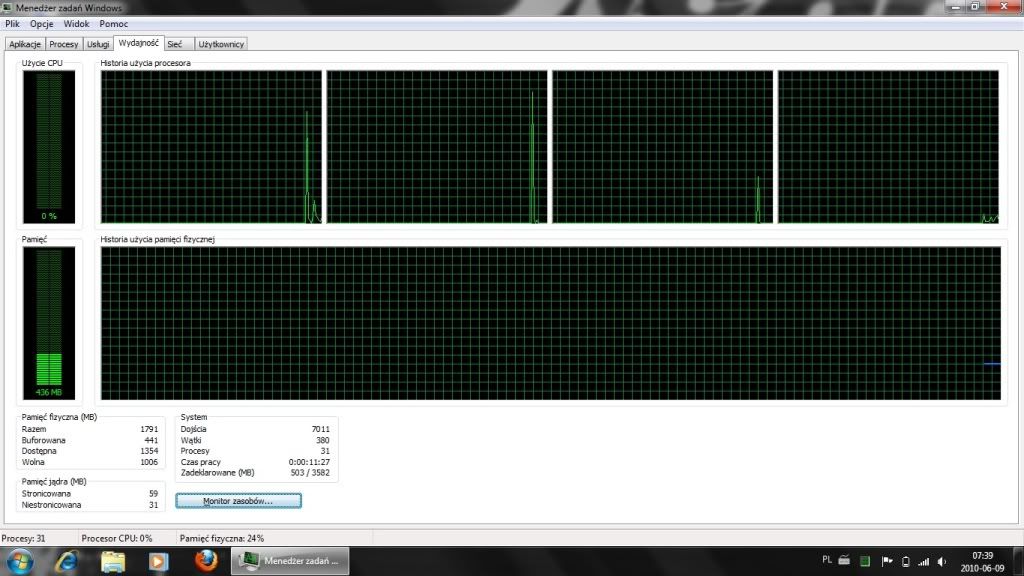Click the Menedżer zadań taskbar button
Image resolution: width=1024 pixels, height=576 pixels.
[290, 561]
